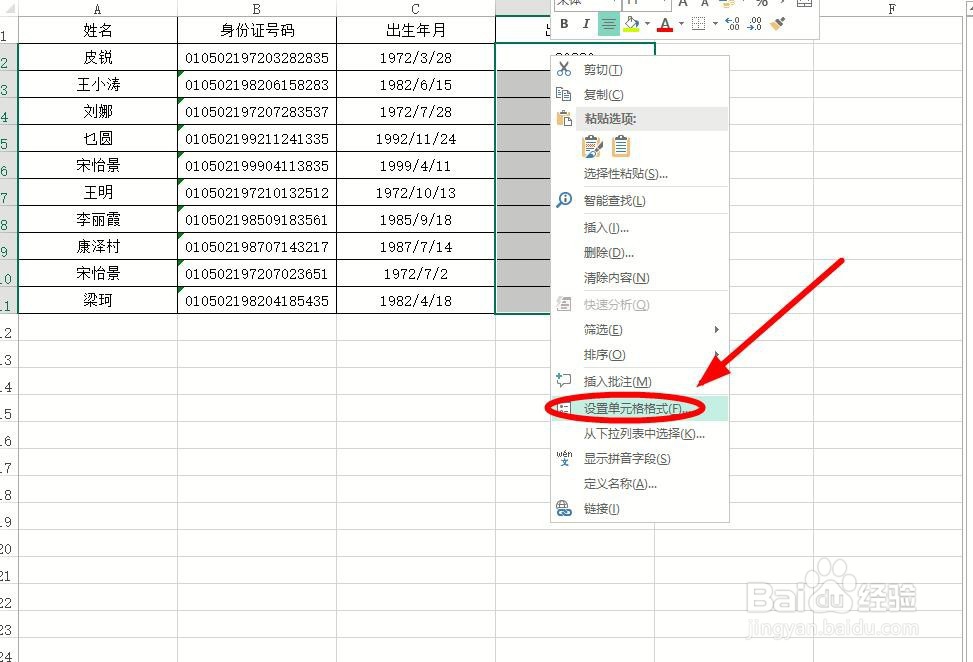Apply the yellow fill color bucket
This screenshot has width=973, height=662.
click(631, 24)
